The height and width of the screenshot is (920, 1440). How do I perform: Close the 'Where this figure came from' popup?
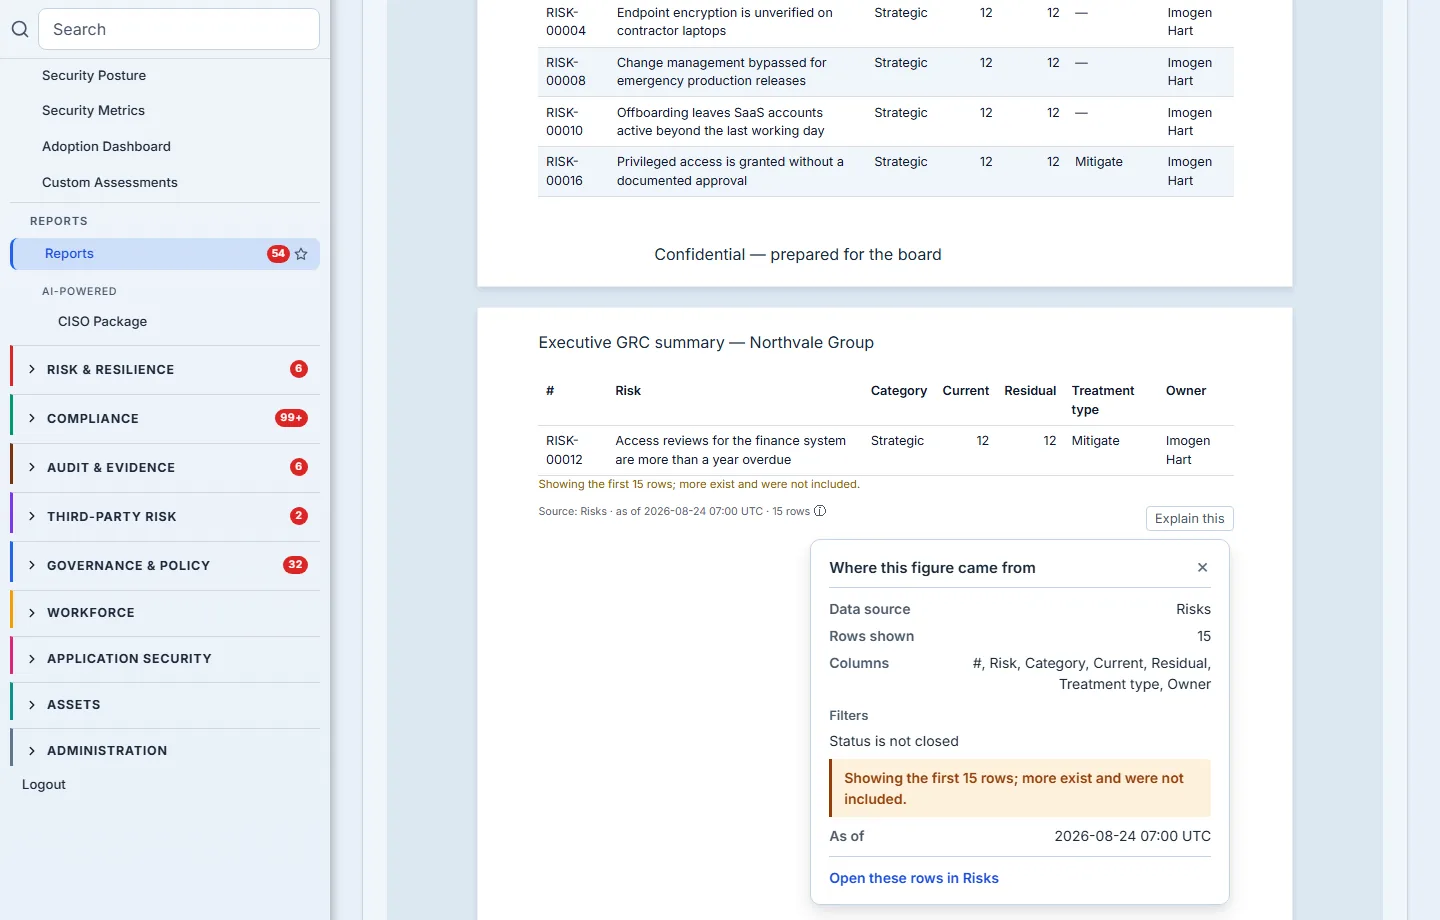coord(1202,567)
